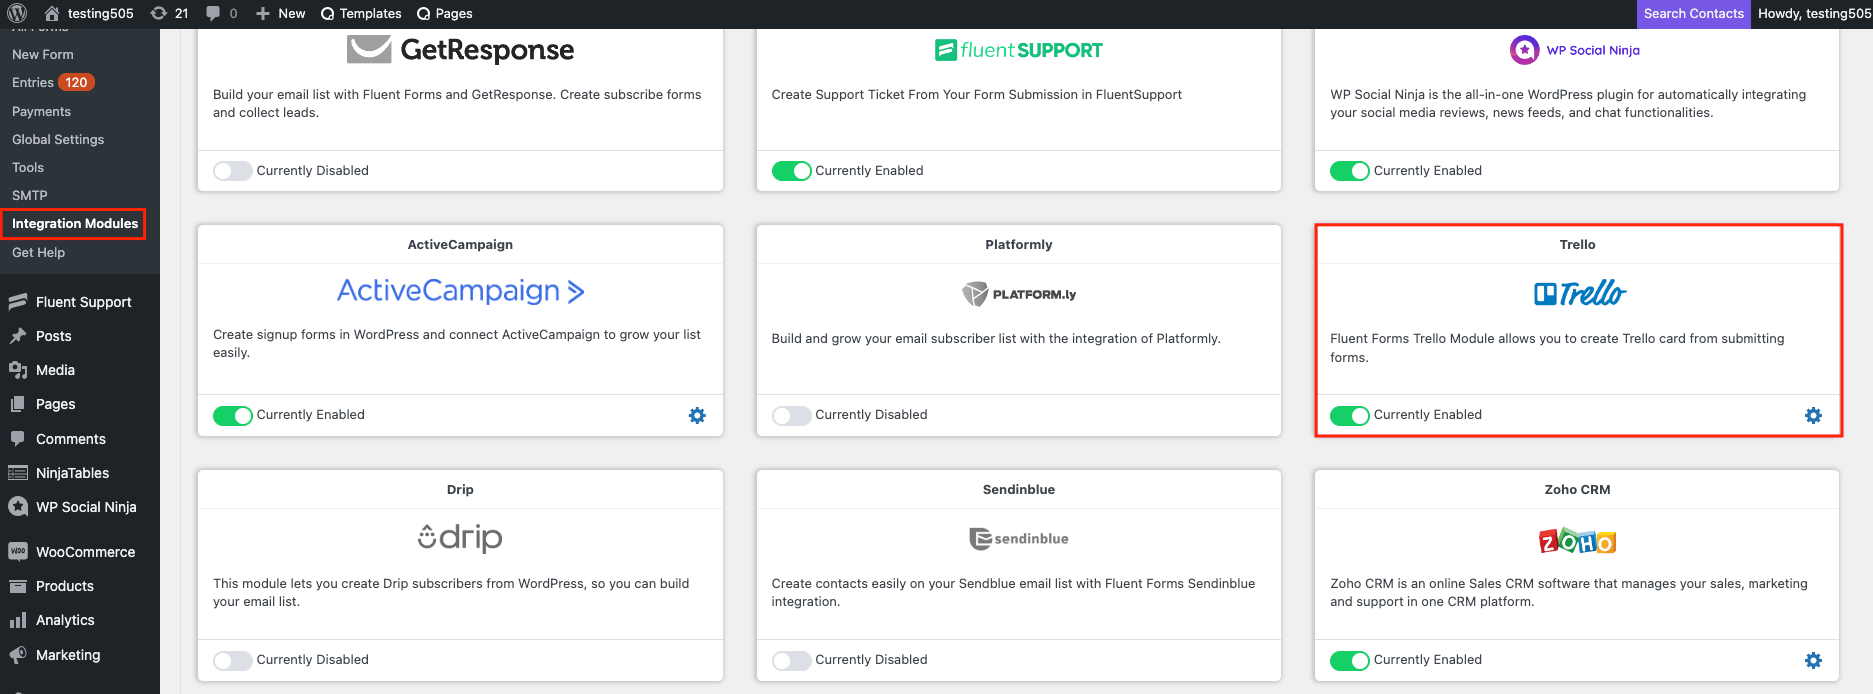Click the Drip card title
Image resolution: width=1873 pixels, height=694 pixels.
(460, 489)
